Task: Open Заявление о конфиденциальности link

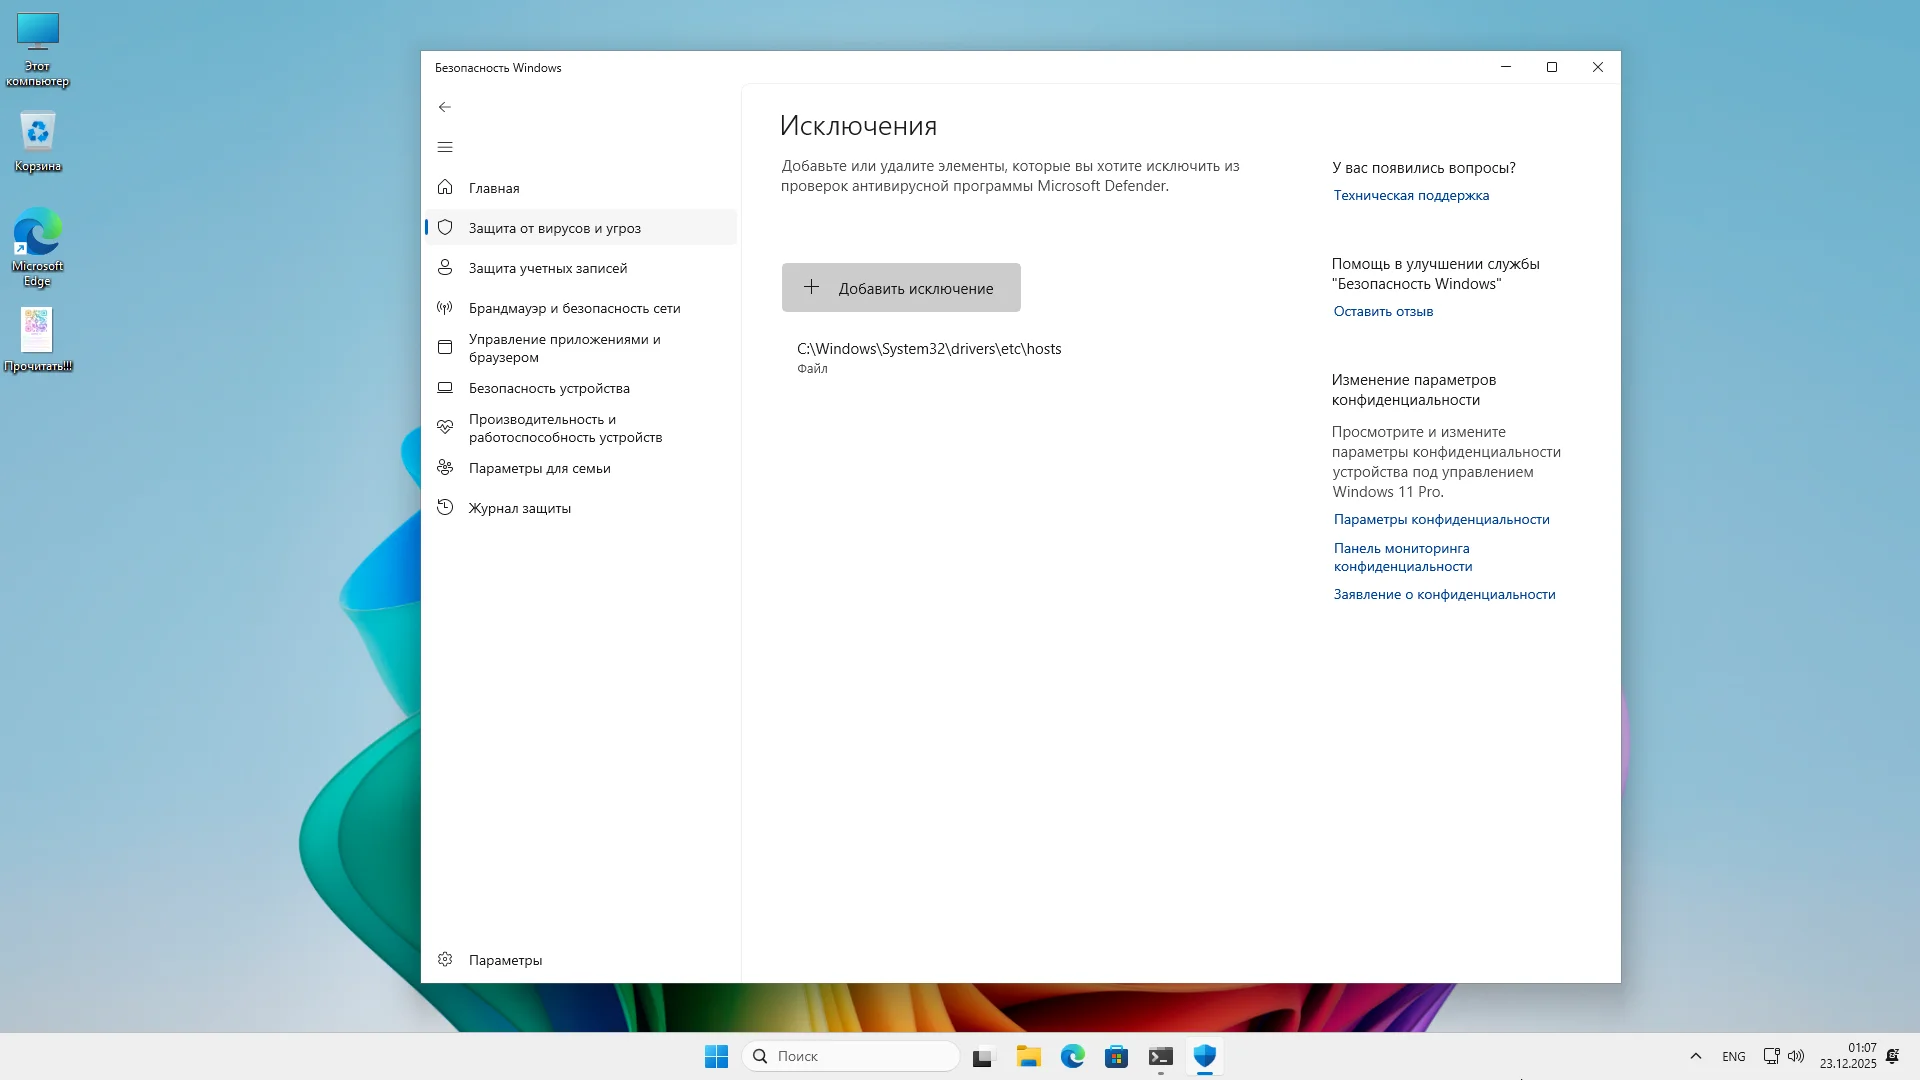Action: tap(1443, 595)
